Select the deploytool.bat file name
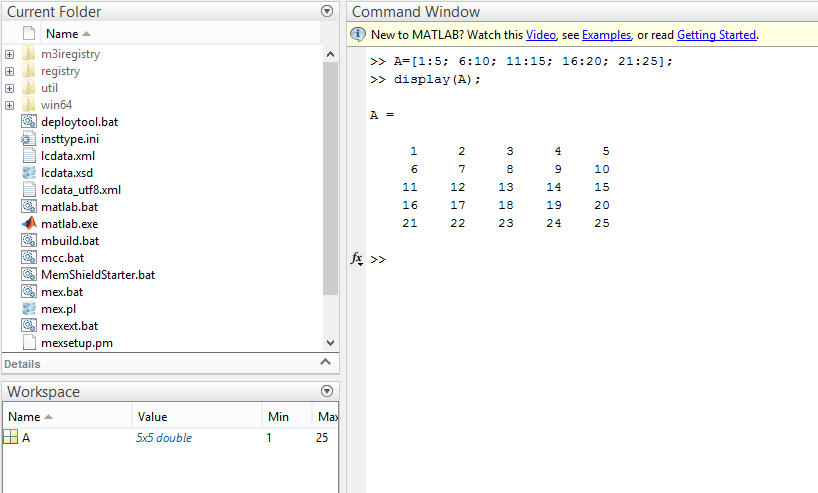818x493 pixels. click(79, 122)
